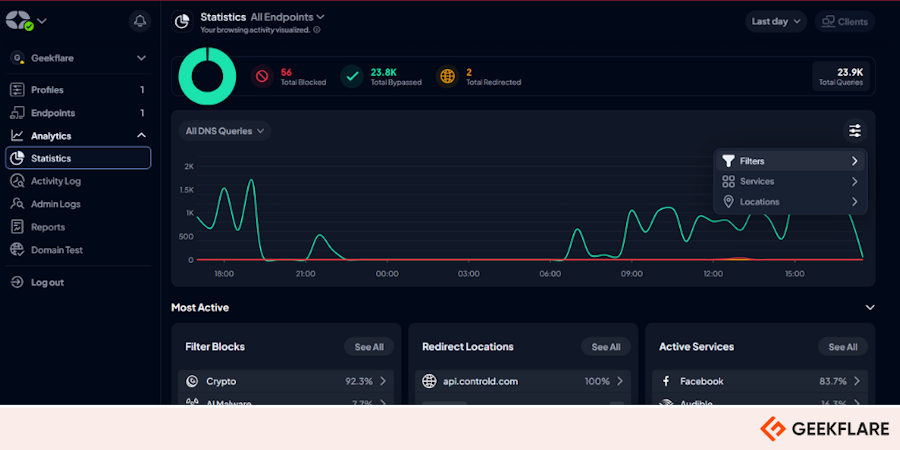
Task: Collapse the Most Active section
Action: coord(870,308)
